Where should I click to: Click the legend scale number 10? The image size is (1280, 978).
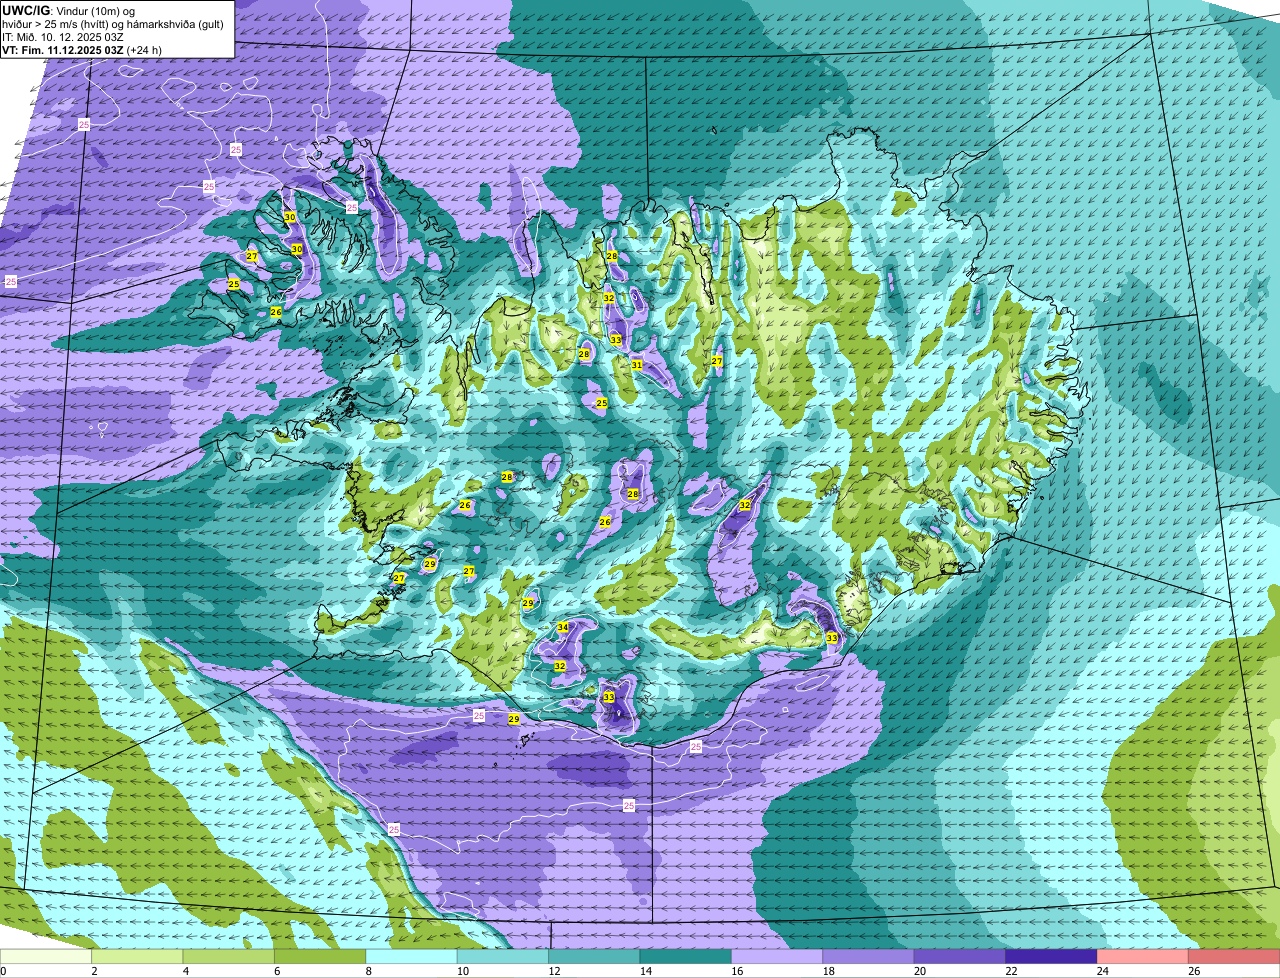[x=462, y=971]
